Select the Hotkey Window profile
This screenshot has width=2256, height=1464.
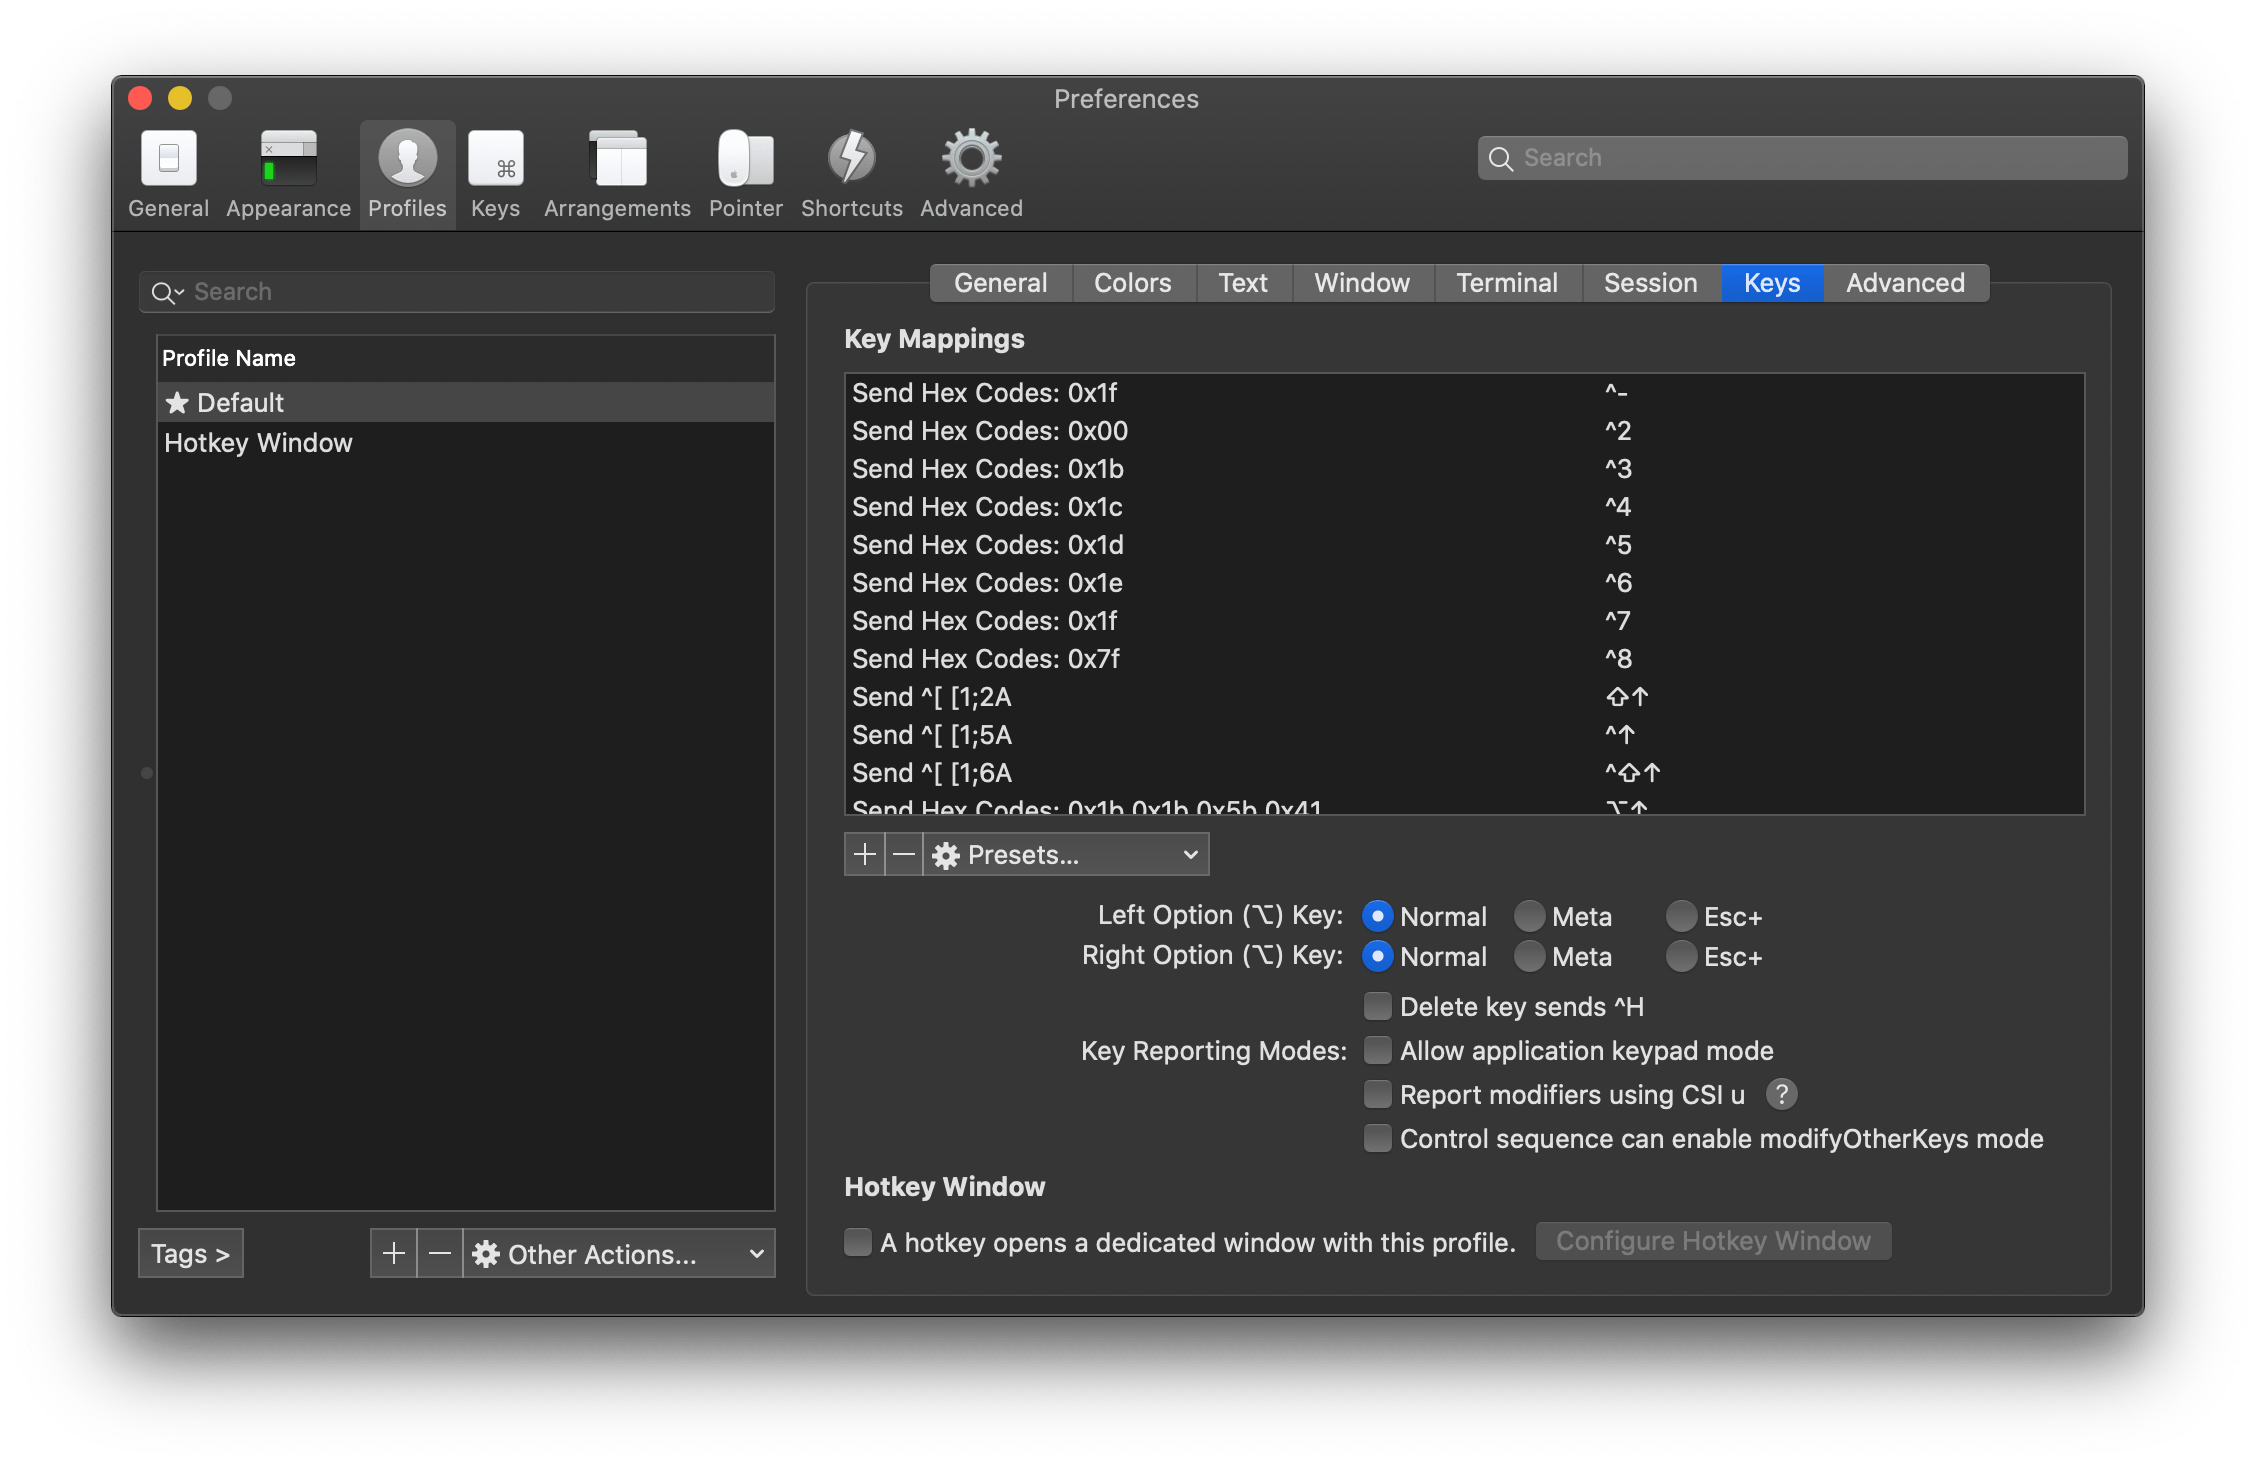pos(259,443)
